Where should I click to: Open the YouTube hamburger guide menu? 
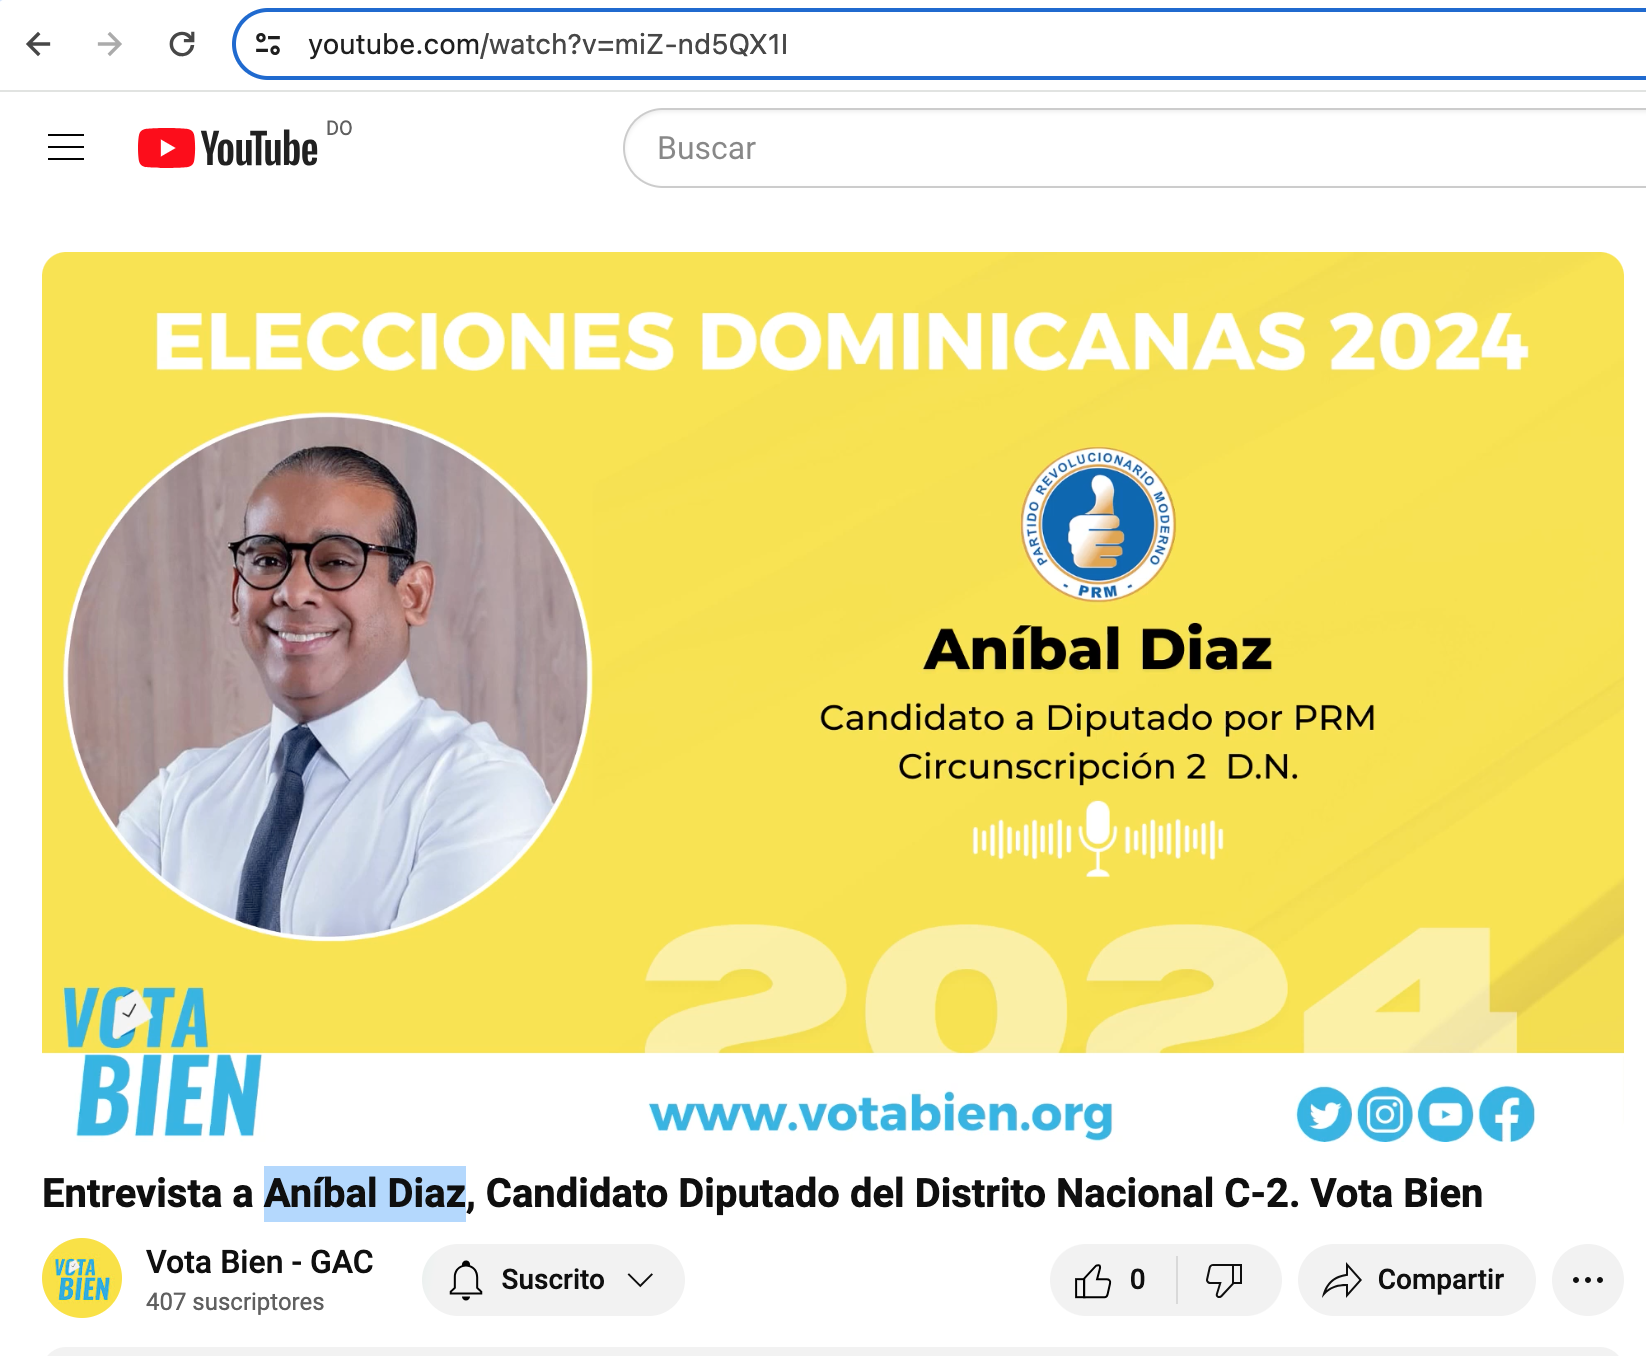(x=66, y=148)
